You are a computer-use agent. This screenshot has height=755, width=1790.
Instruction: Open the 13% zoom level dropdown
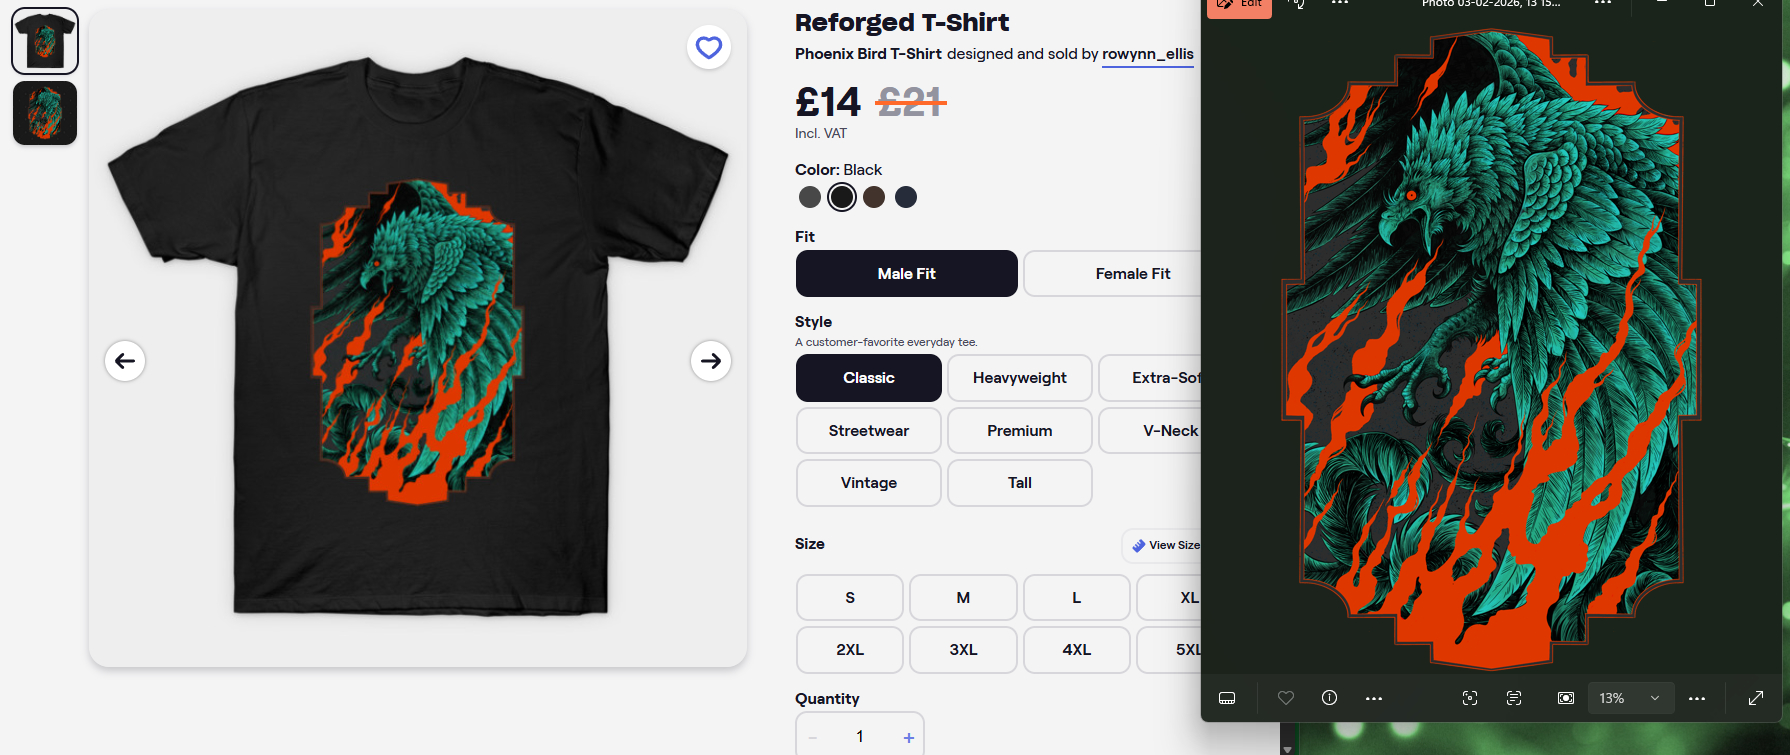point(1630,698)
